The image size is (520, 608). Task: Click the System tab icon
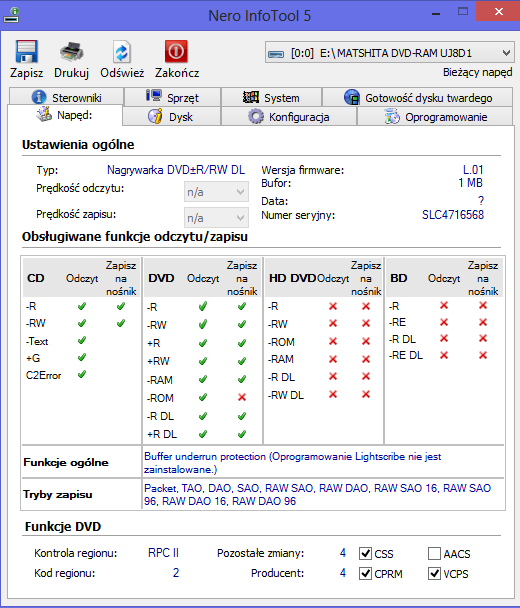(250, 97)
